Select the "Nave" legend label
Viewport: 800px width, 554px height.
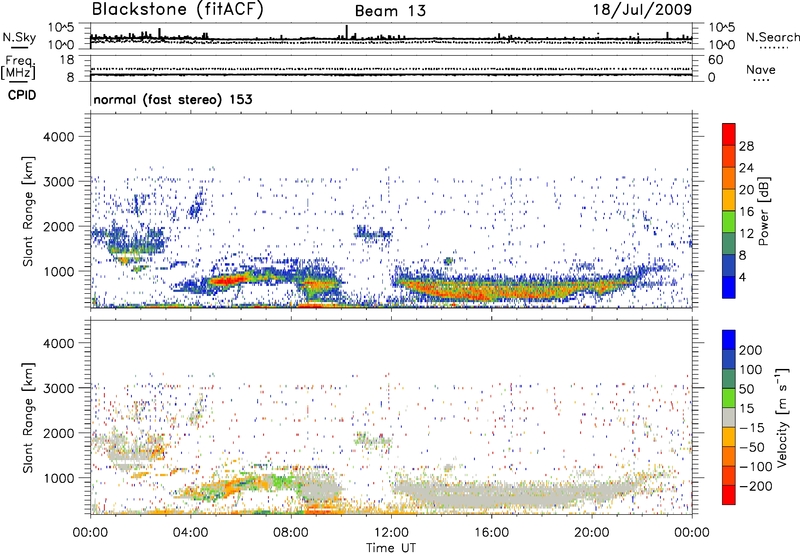point(761,70)
